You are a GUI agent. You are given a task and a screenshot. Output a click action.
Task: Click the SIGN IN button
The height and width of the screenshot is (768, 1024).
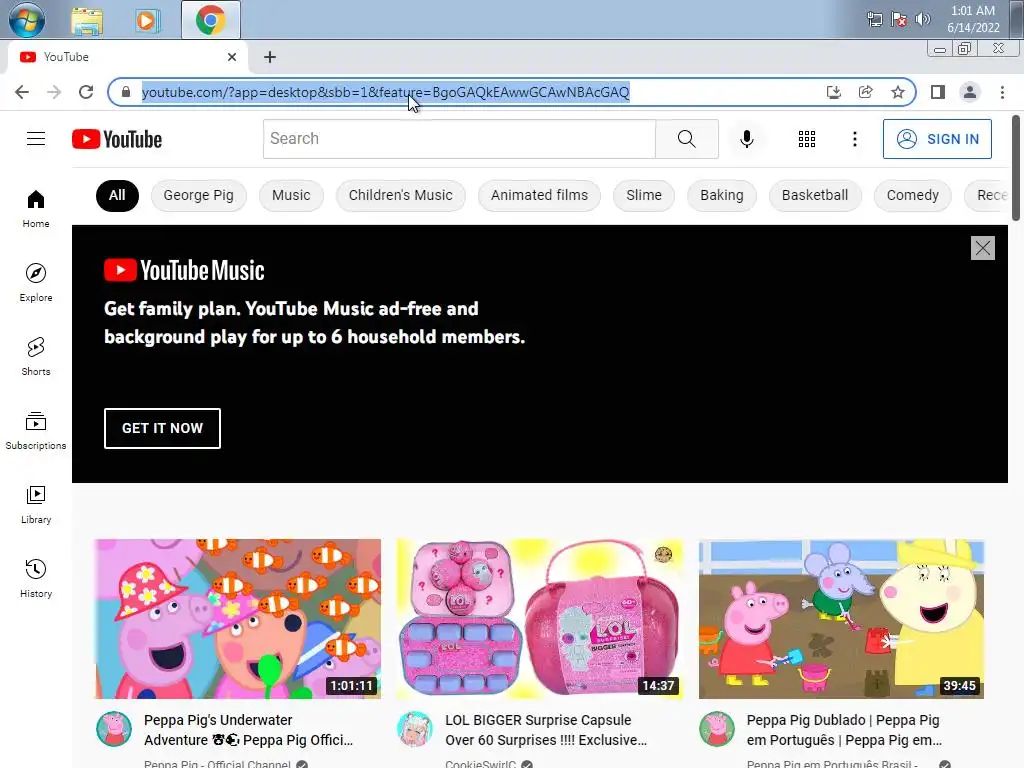937,138
